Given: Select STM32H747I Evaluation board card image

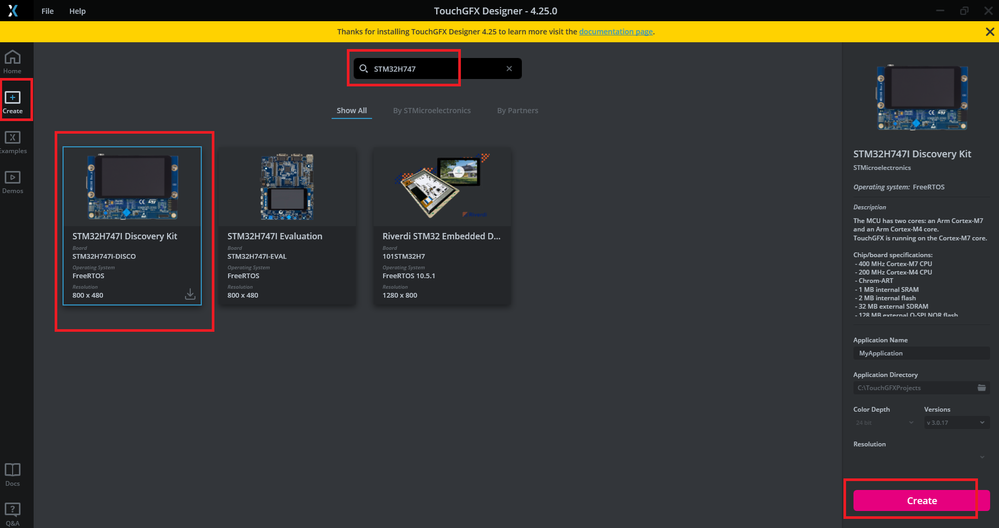Looking at the screenshot, I should (x=287, y=187).
